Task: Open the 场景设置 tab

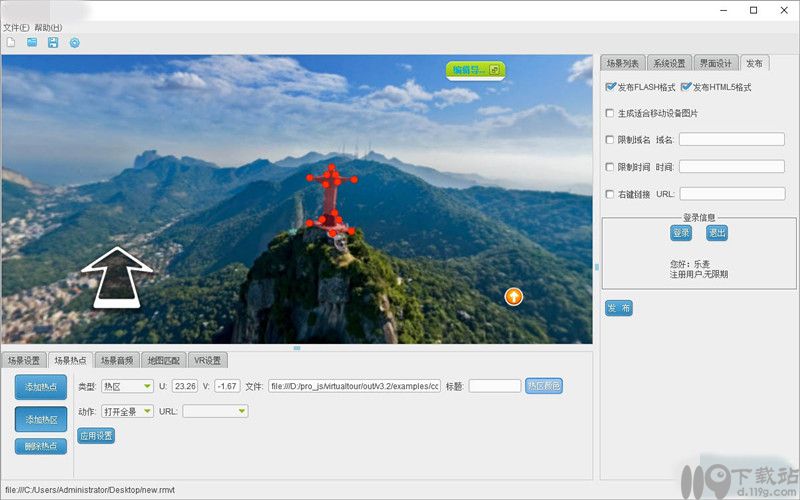Action: pos(24,360)
